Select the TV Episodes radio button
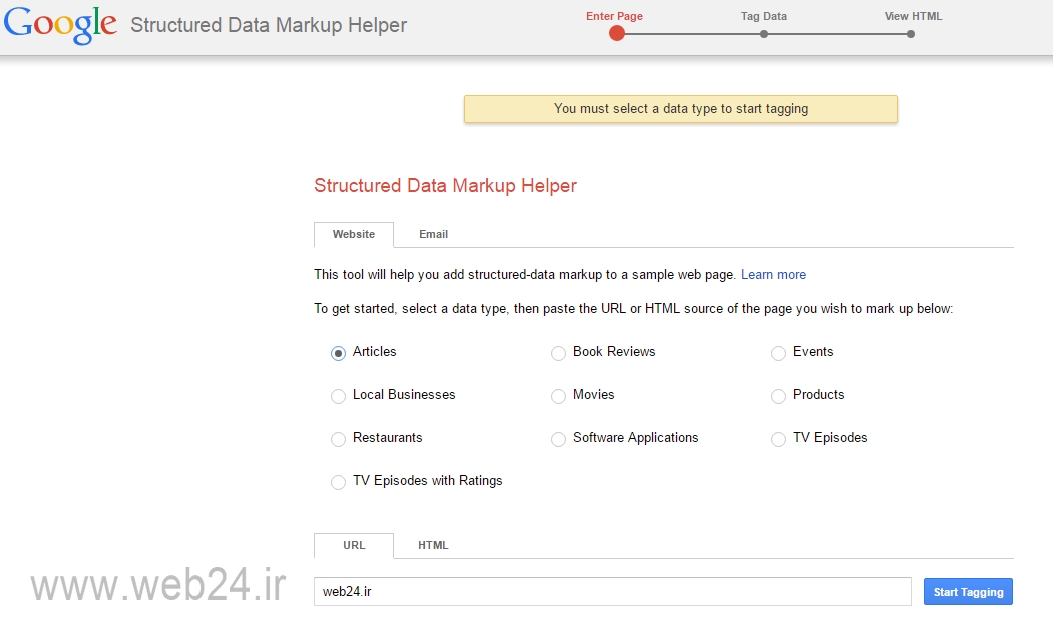Viewport: 1053px width, 631px height. 778,439
